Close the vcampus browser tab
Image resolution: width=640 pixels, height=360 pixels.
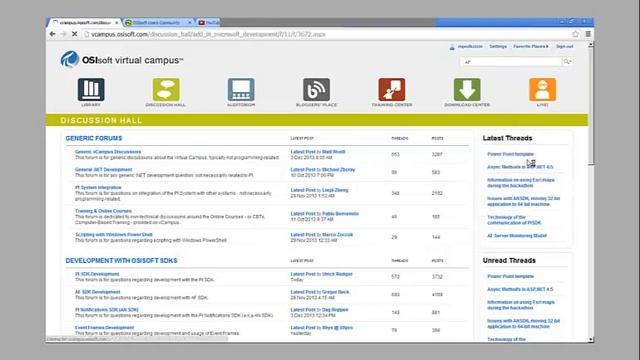117,23
